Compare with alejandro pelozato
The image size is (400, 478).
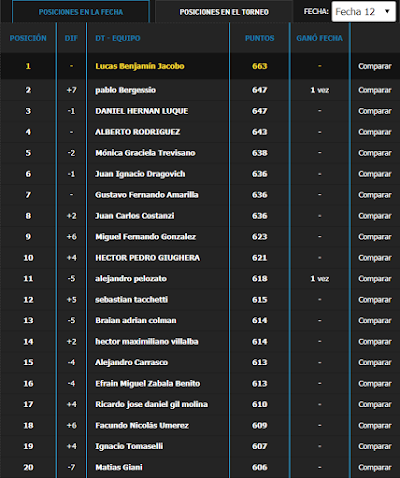click(375, 279)
